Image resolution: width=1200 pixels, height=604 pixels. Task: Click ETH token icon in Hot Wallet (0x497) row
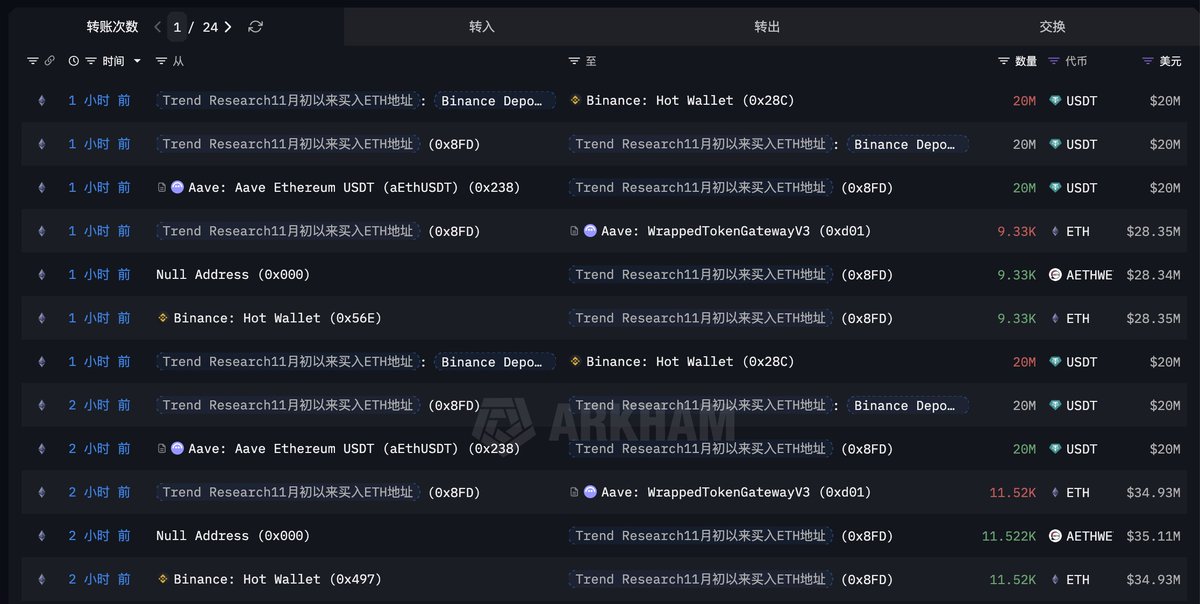[1055, 579]
